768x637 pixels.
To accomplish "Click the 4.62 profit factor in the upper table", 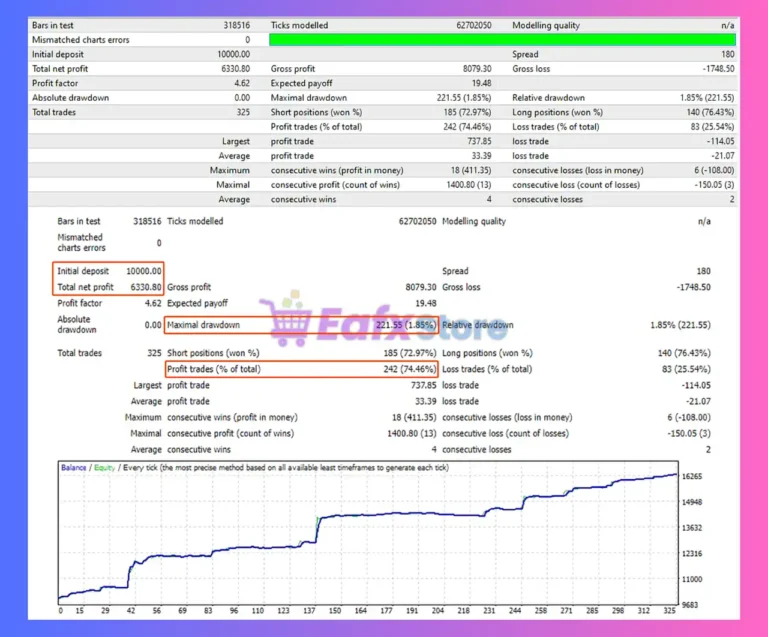I will coord(242,83).
